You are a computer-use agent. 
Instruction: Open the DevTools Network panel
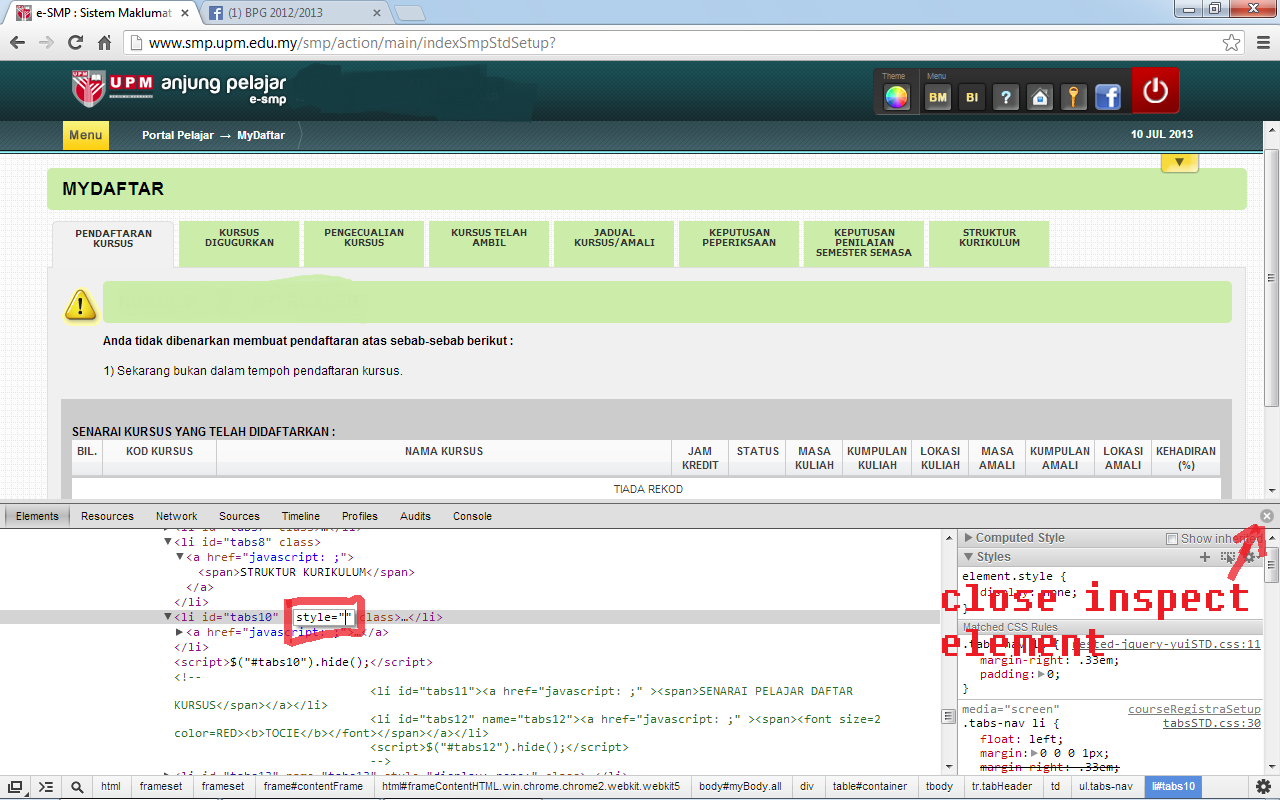[176, 516]
